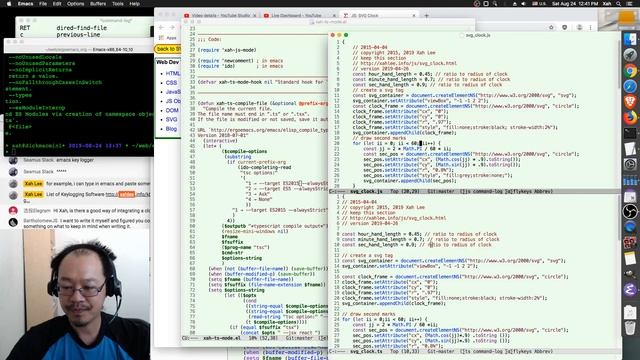Close the Video details YouTube Studio tab
Image resolution: width=640 pixels, height=360 pixels.
point(255,16)
